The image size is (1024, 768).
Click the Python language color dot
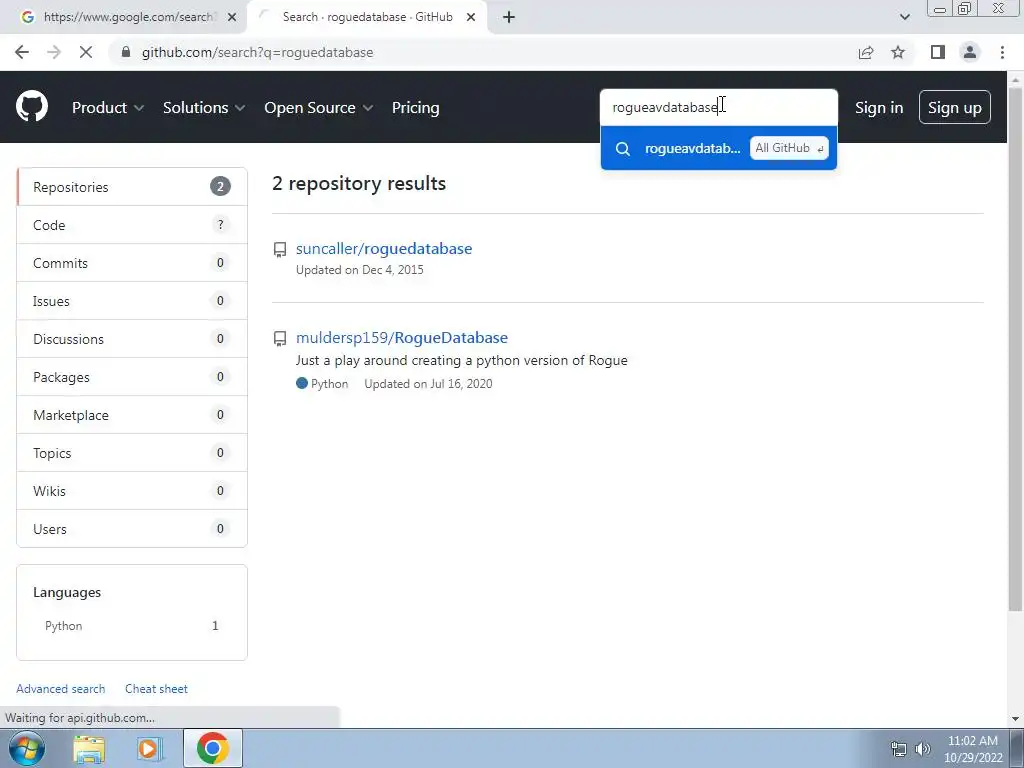[x=302, y=383]
